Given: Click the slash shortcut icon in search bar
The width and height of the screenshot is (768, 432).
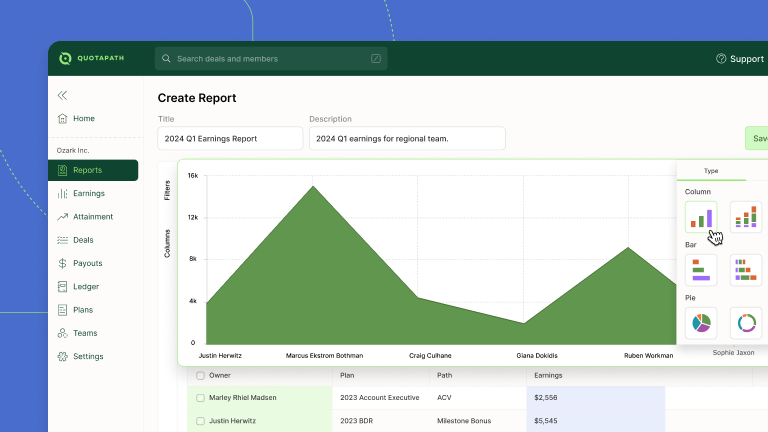Looking at the screenshot, I should (376, 58).
